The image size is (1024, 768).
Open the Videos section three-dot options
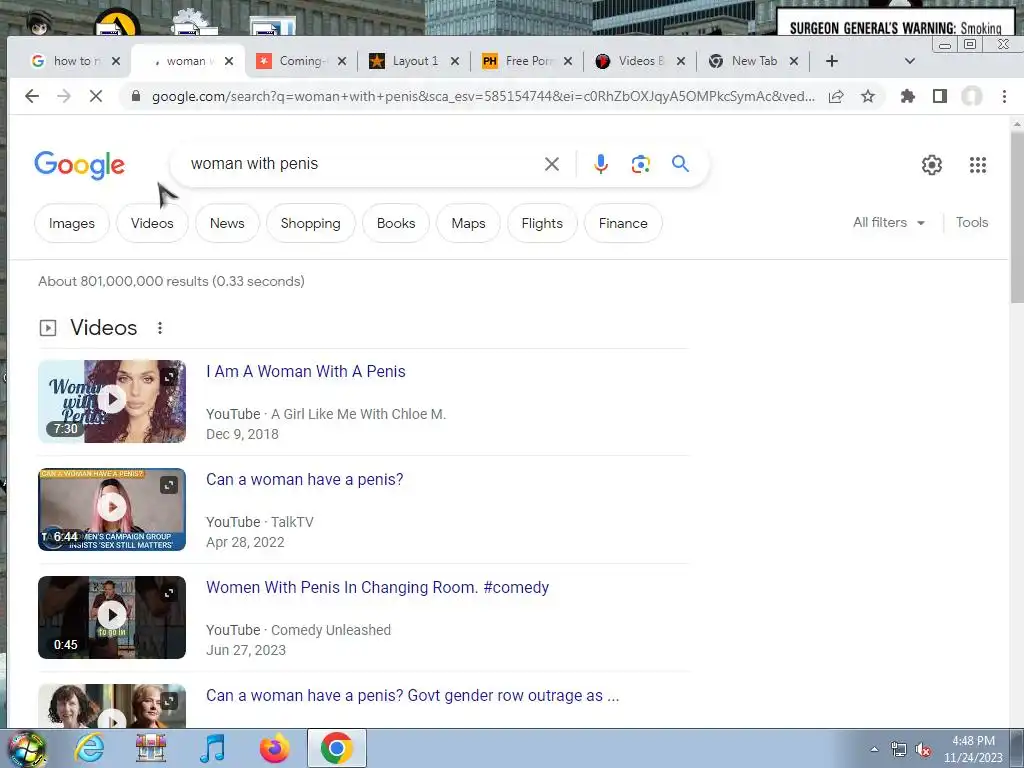tap(159, 328)
